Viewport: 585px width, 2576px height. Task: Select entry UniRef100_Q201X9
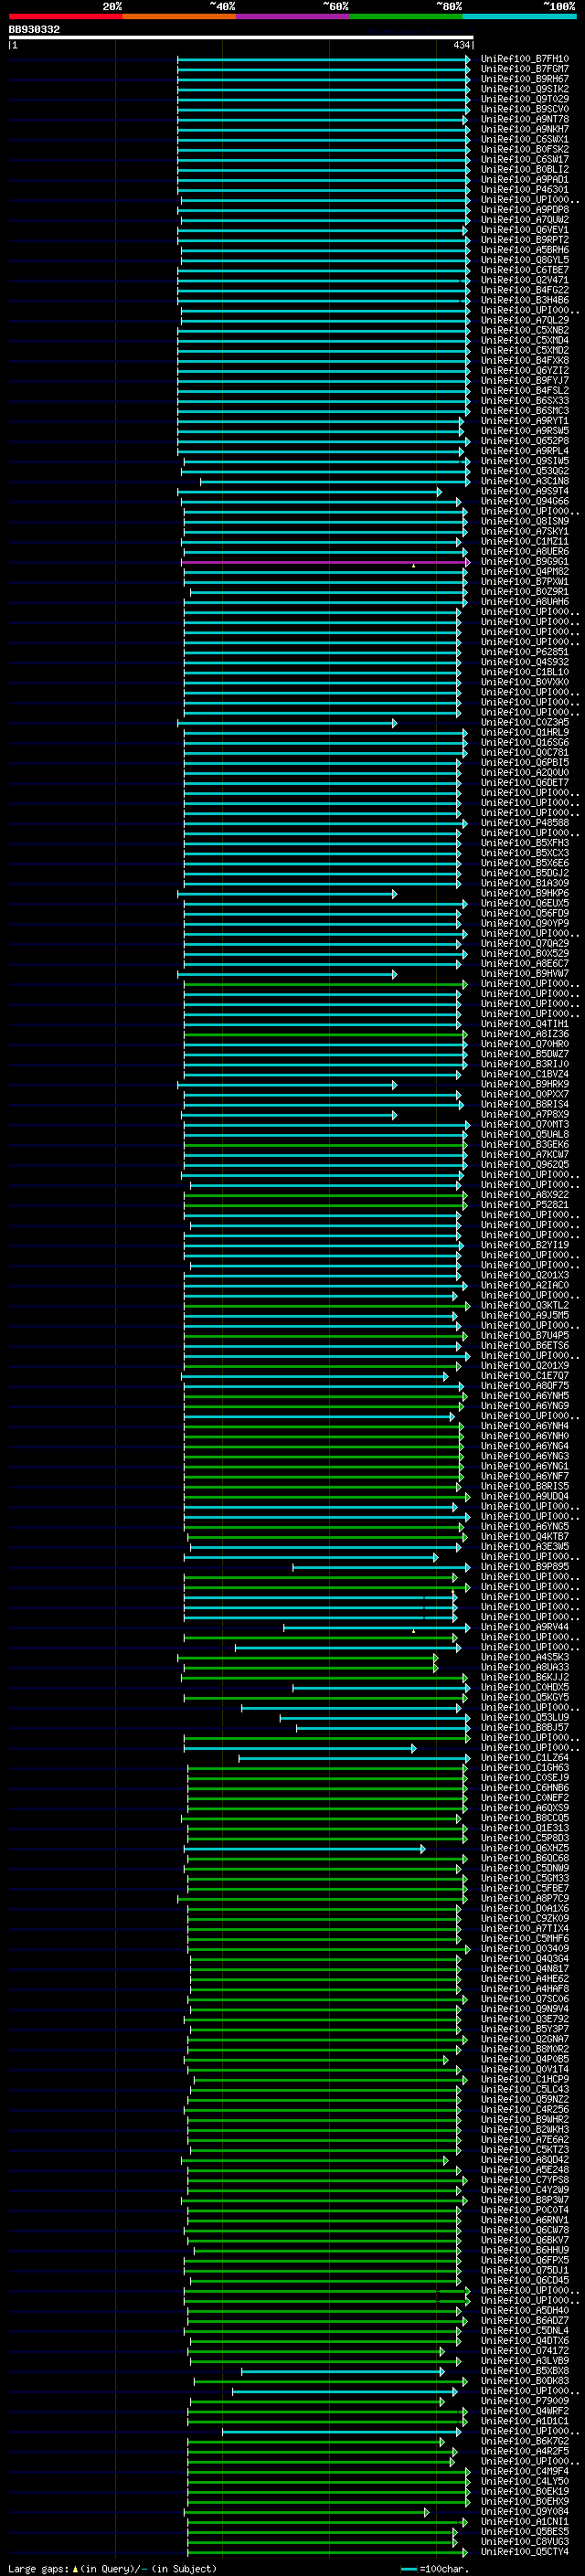point(524,1366)
